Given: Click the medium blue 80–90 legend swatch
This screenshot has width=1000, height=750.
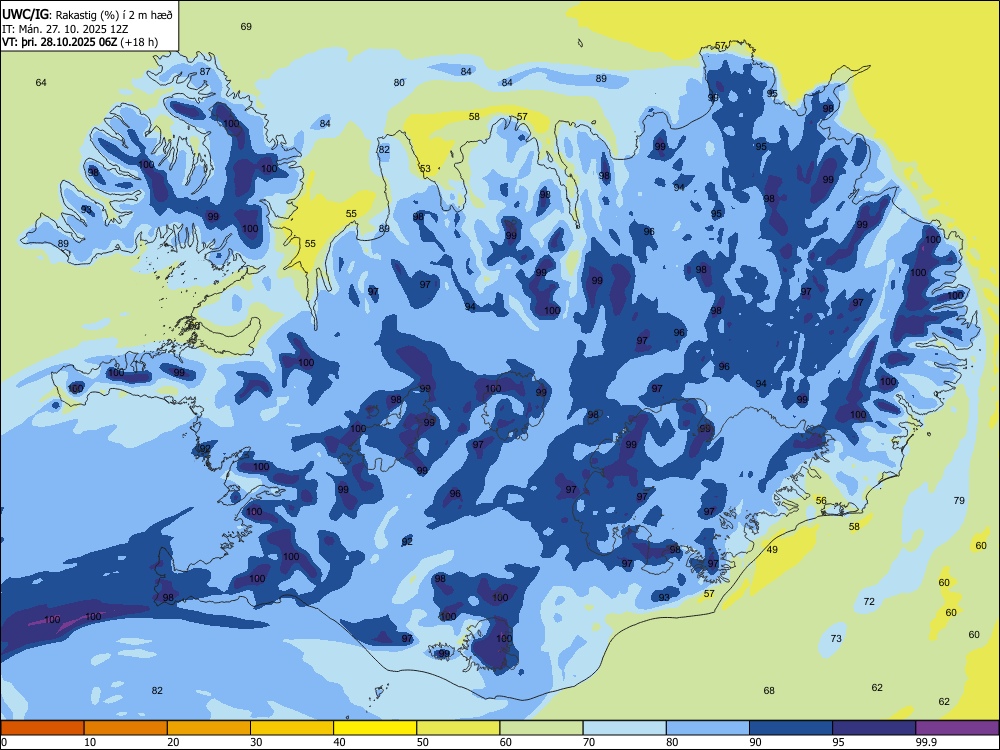Looking at the screenshot, I should [708, 728].
